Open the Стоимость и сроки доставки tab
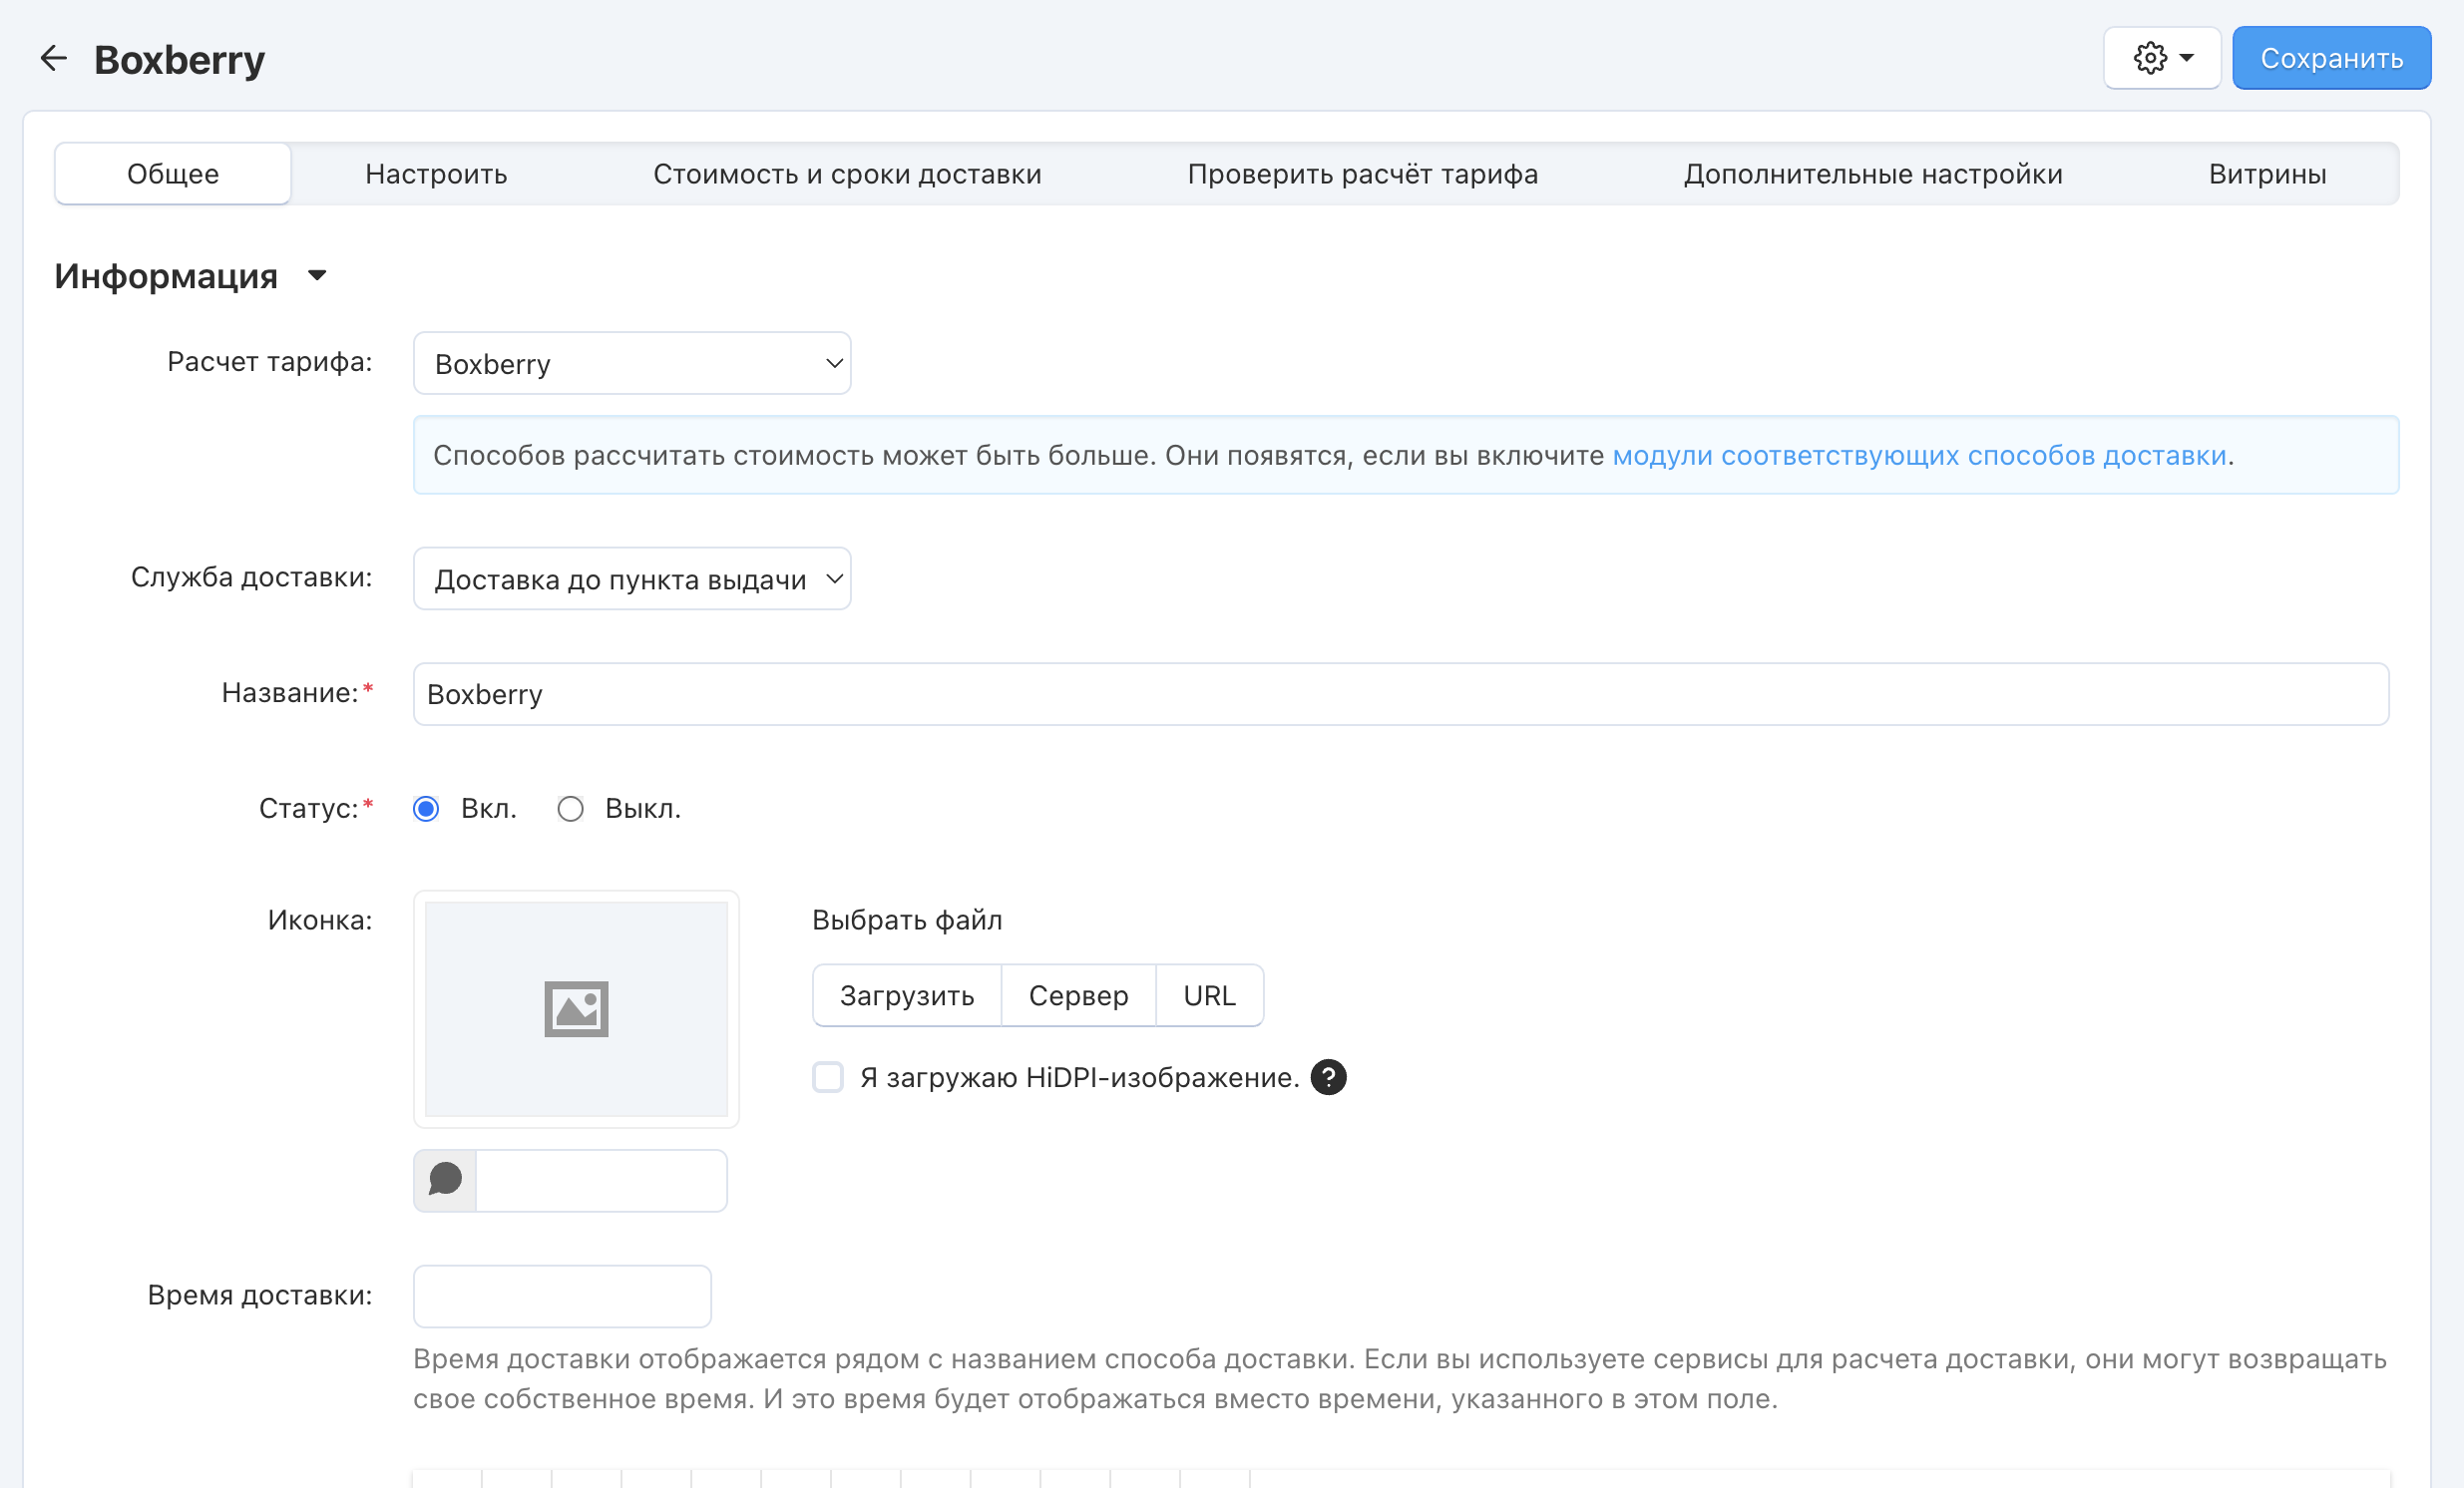Screen dimensions: 2464x1488 pos(847,174)
